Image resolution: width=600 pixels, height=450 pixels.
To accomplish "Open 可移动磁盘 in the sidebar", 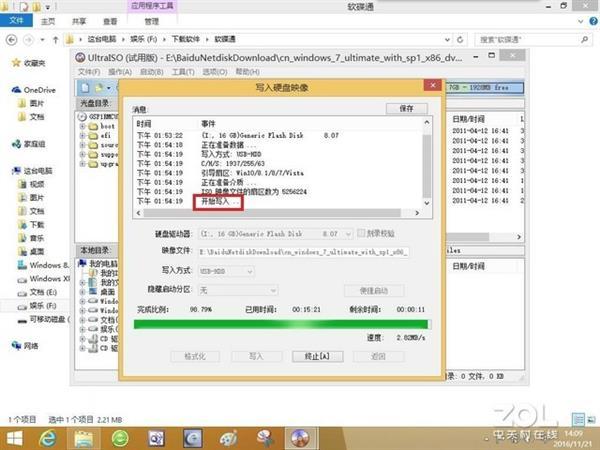I will pyautogui.click(x=44, y=319).
